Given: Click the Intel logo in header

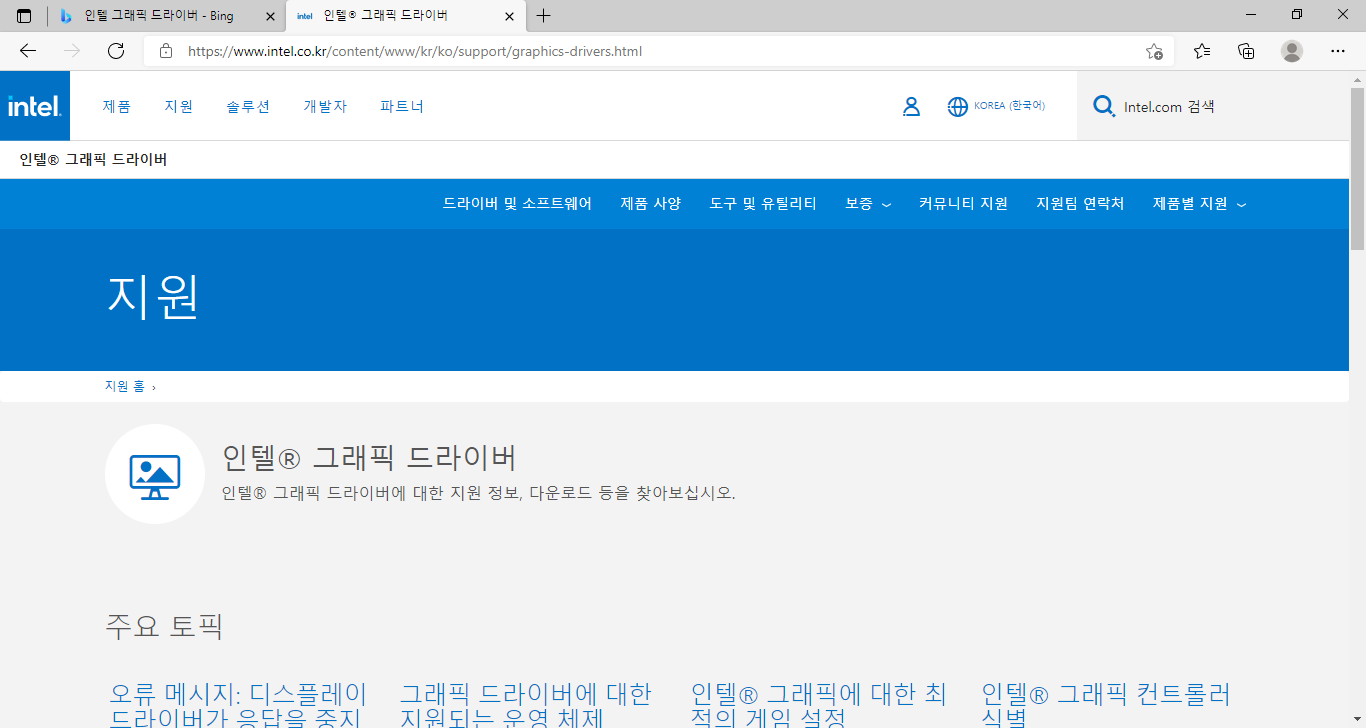Looking at the screenshot, I should click(x=35, y=106).
